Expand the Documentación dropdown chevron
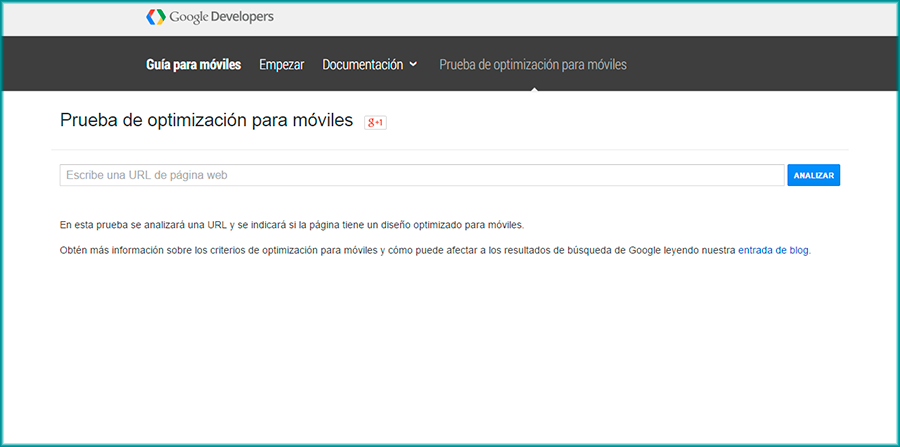This screenshot has height=447, width=900. click(413, 65)
